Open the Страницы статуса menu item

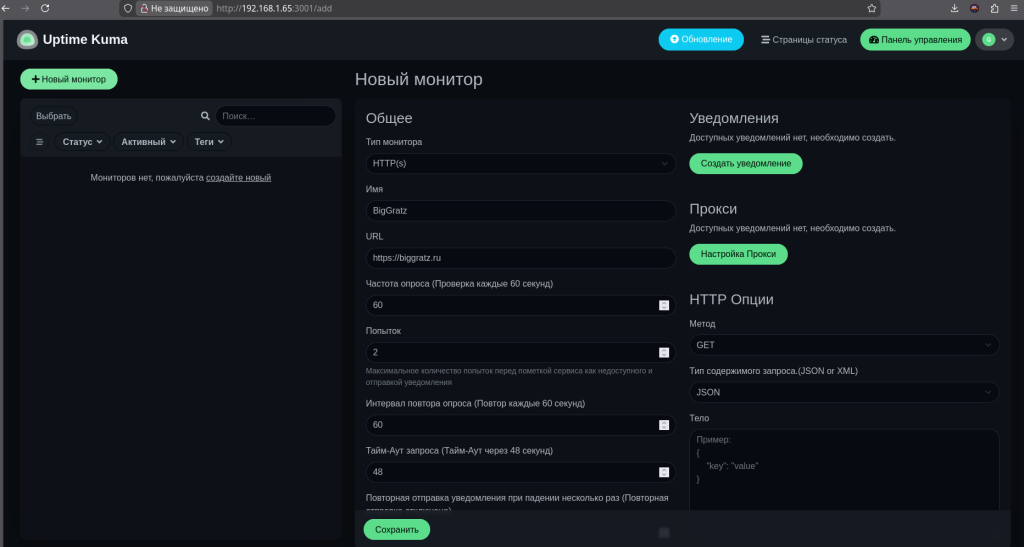click(x=803, y=40)
